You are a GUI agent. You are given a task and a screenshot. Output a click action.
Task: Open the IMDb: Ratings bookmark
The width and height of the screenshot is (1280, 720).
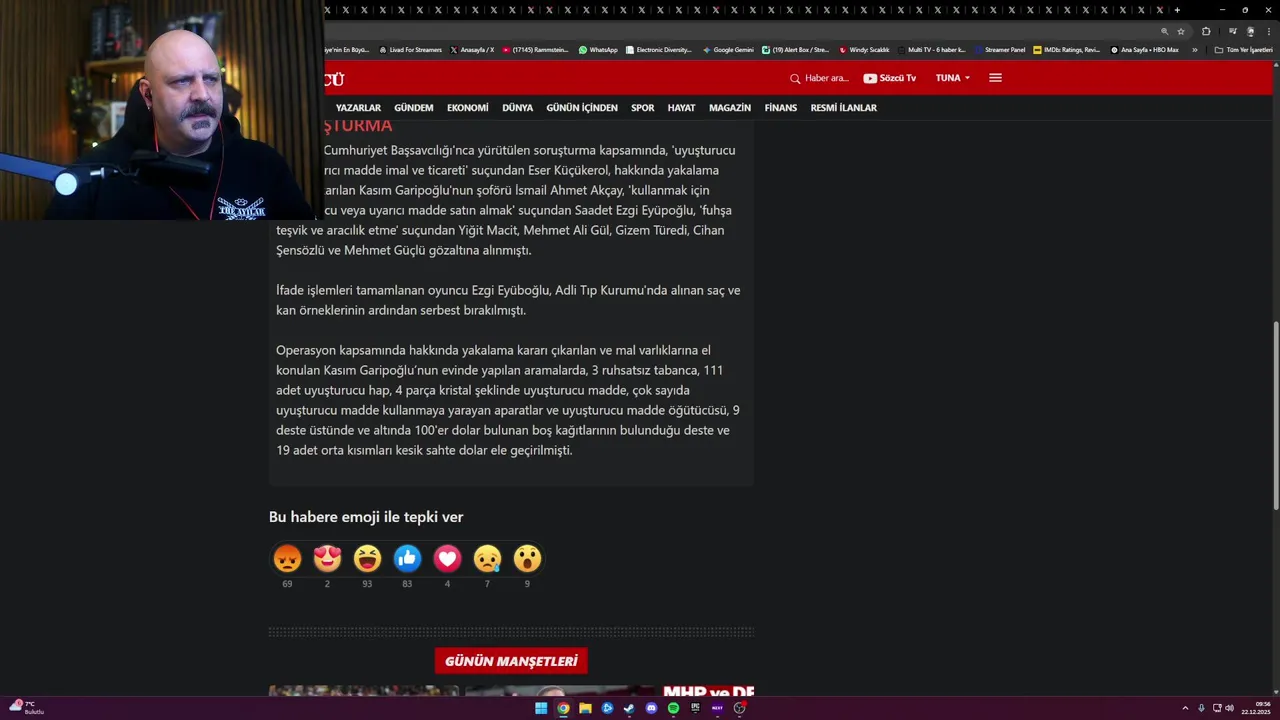tap(1067, 50)
